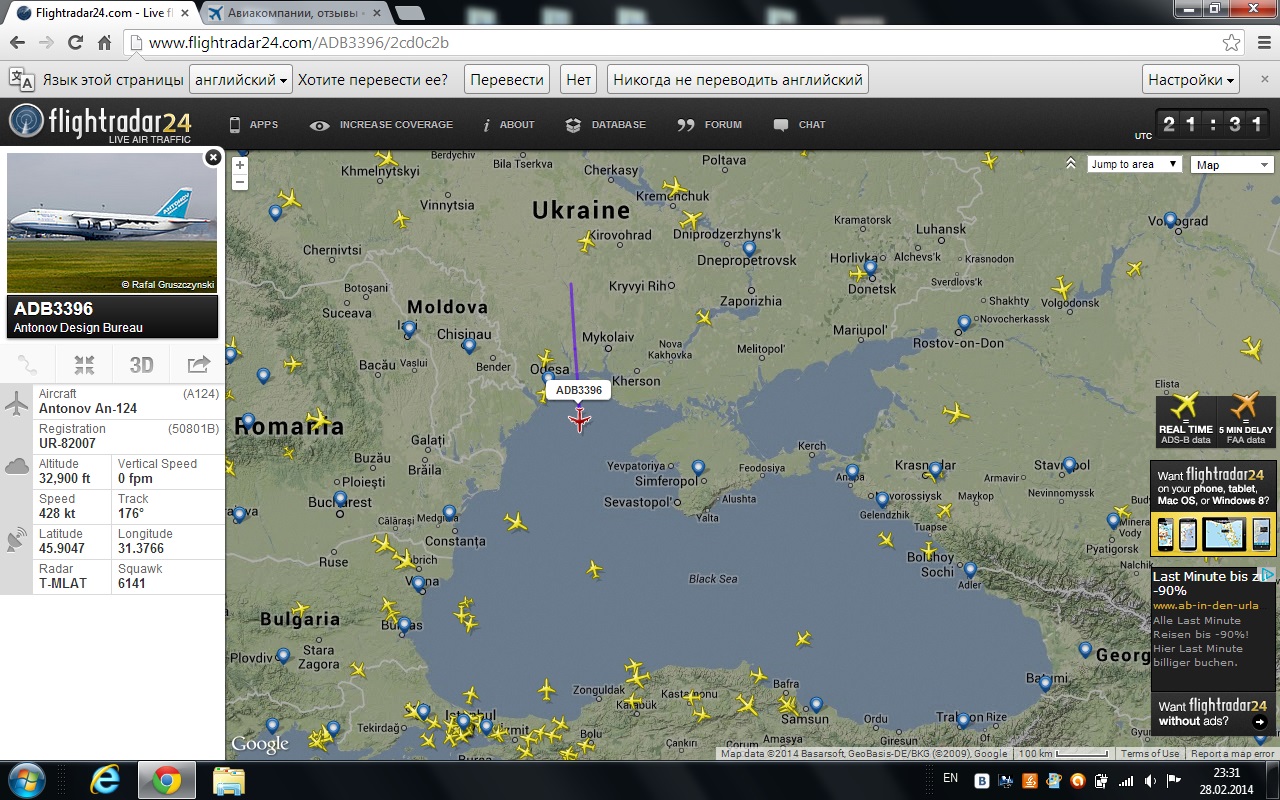This screenshot has height=800, width=1280.
Task: Zoom out the map with minus button
Action: (x=240, y=182)
